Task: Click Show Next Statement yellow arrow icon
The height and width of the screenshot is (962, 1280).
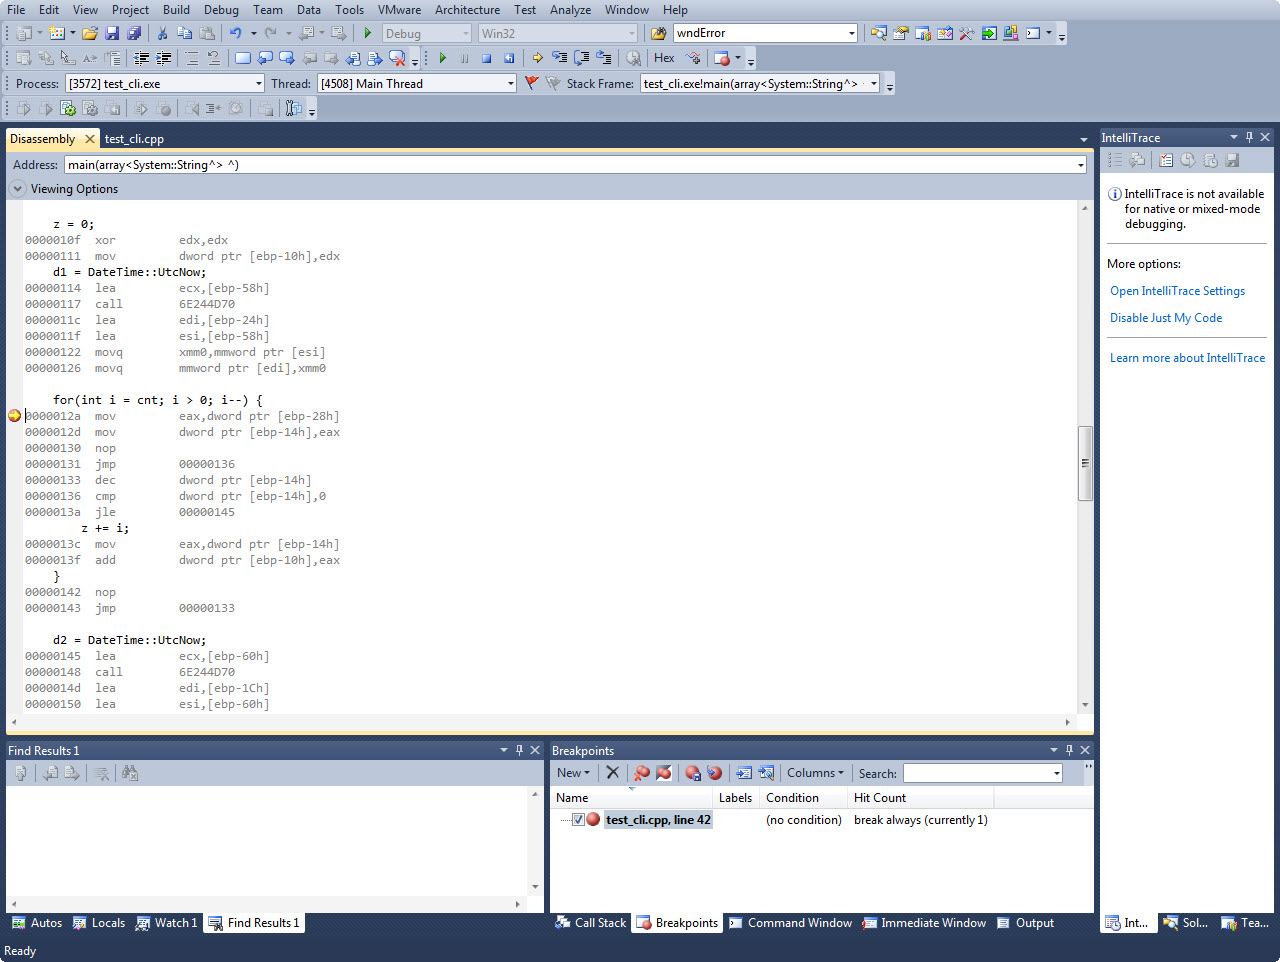Action: [537, 58]
